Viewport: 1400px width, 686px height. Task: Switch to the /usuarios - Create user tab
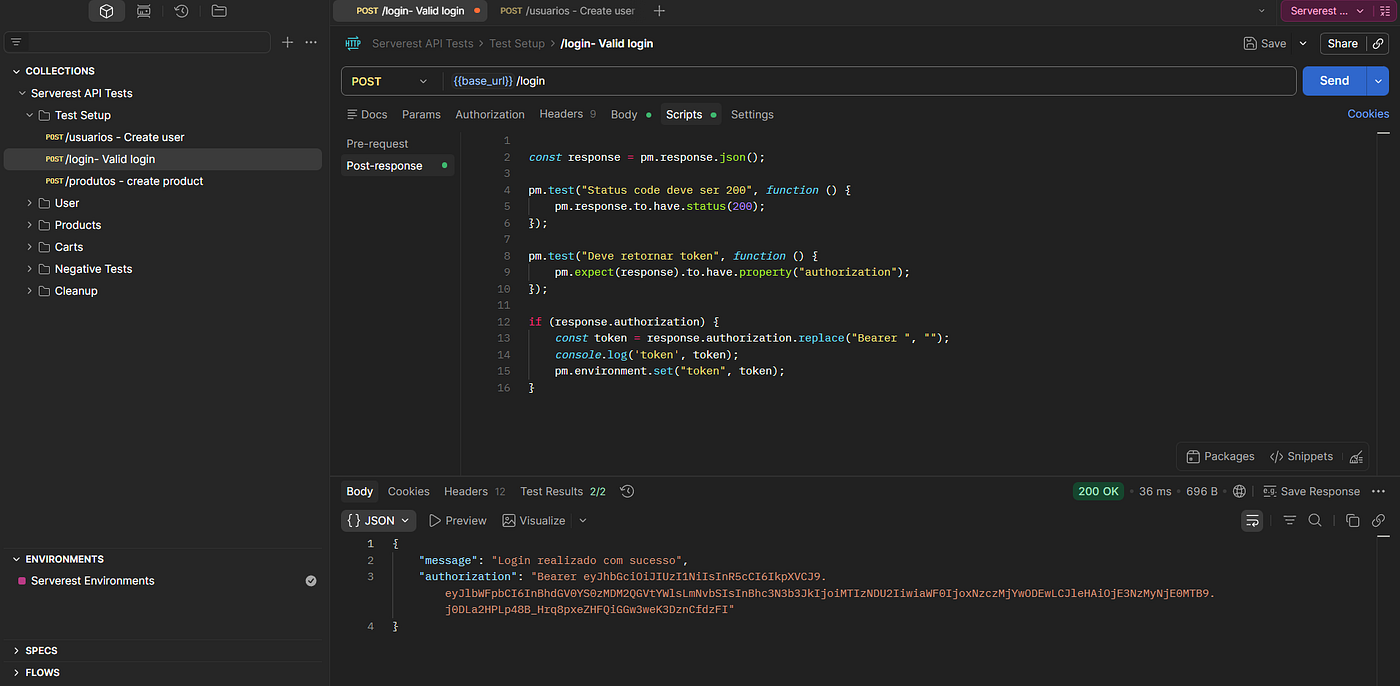point(567,11)
